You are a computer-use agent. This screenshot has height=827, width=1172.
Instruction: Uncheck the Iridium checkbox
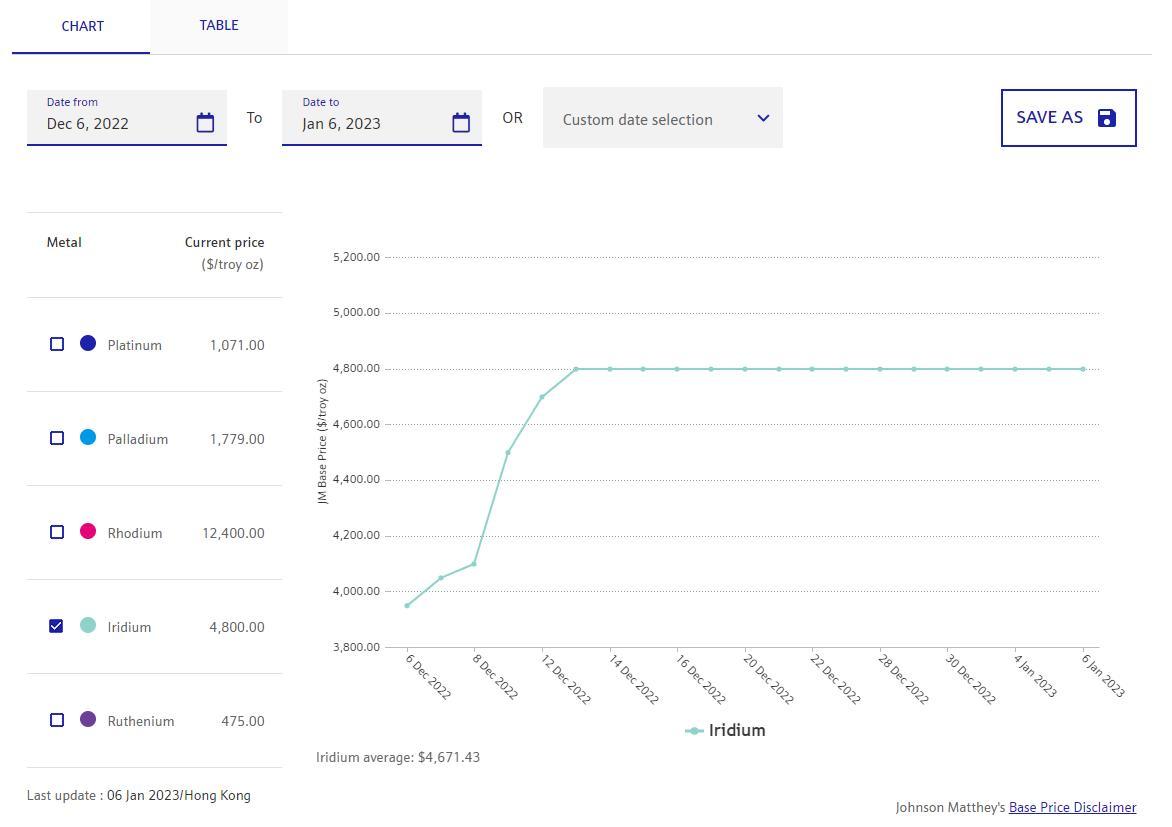click(x=57, y=626)
